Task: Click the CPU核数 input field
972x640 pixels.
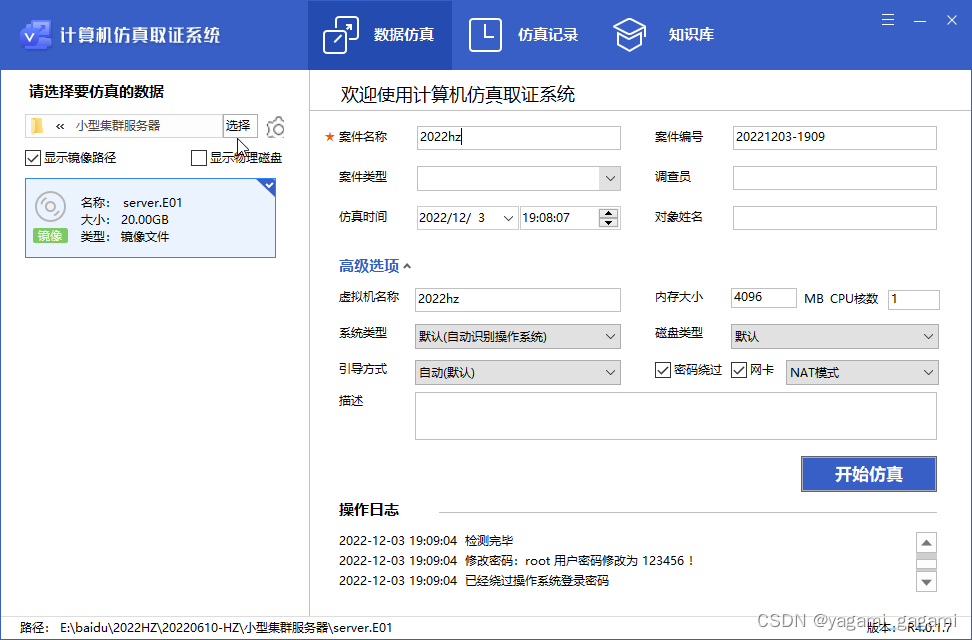Action: tap(914, 300)
